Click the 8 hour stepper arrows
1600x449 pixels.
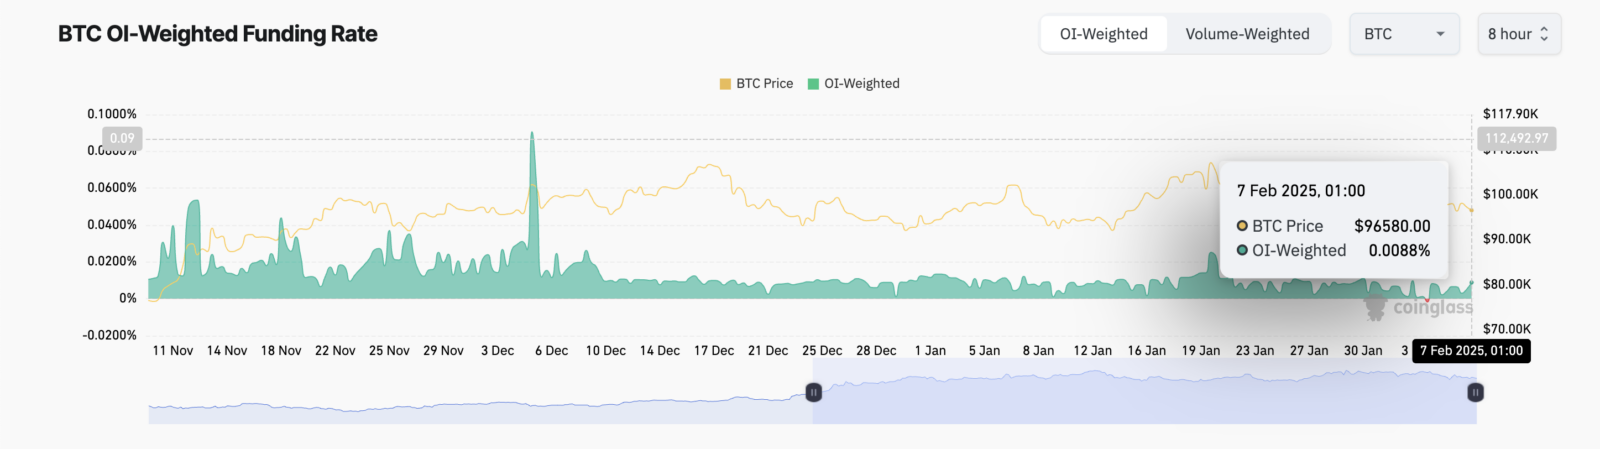coord(1544,34)
